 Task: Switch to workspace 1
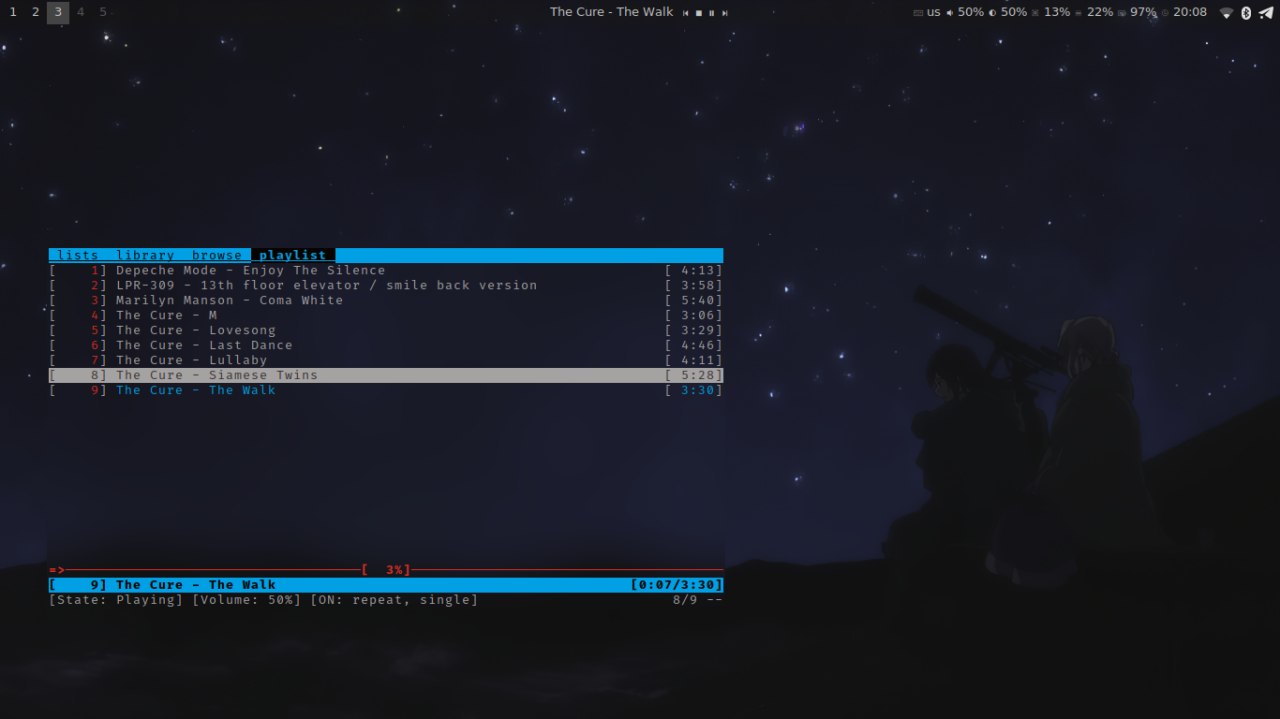tap(13, 12)
